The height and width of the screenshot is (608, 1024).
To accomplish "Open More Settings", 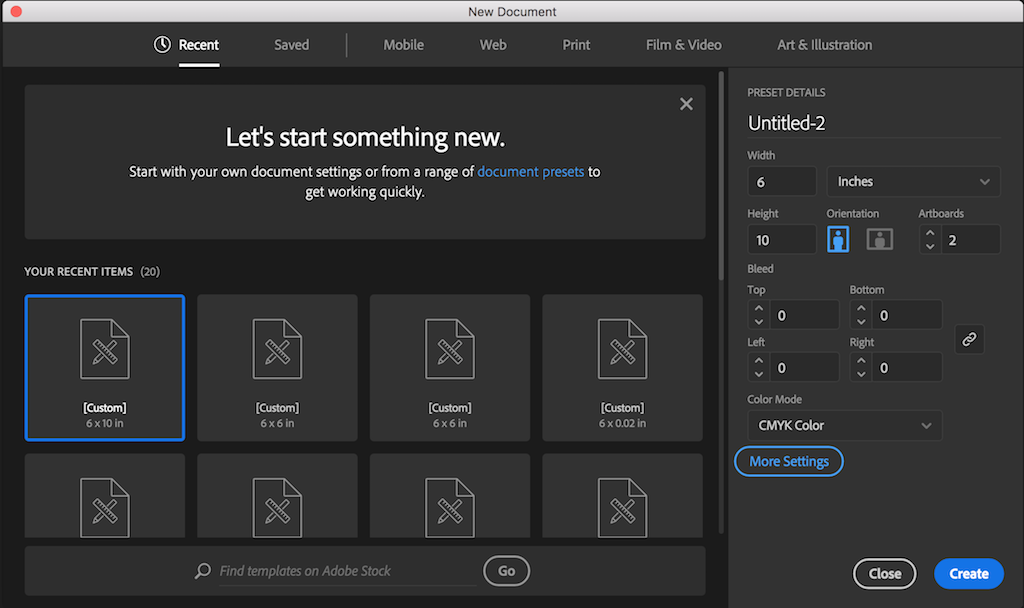I will pyautogui.click(x=788, y=461).
